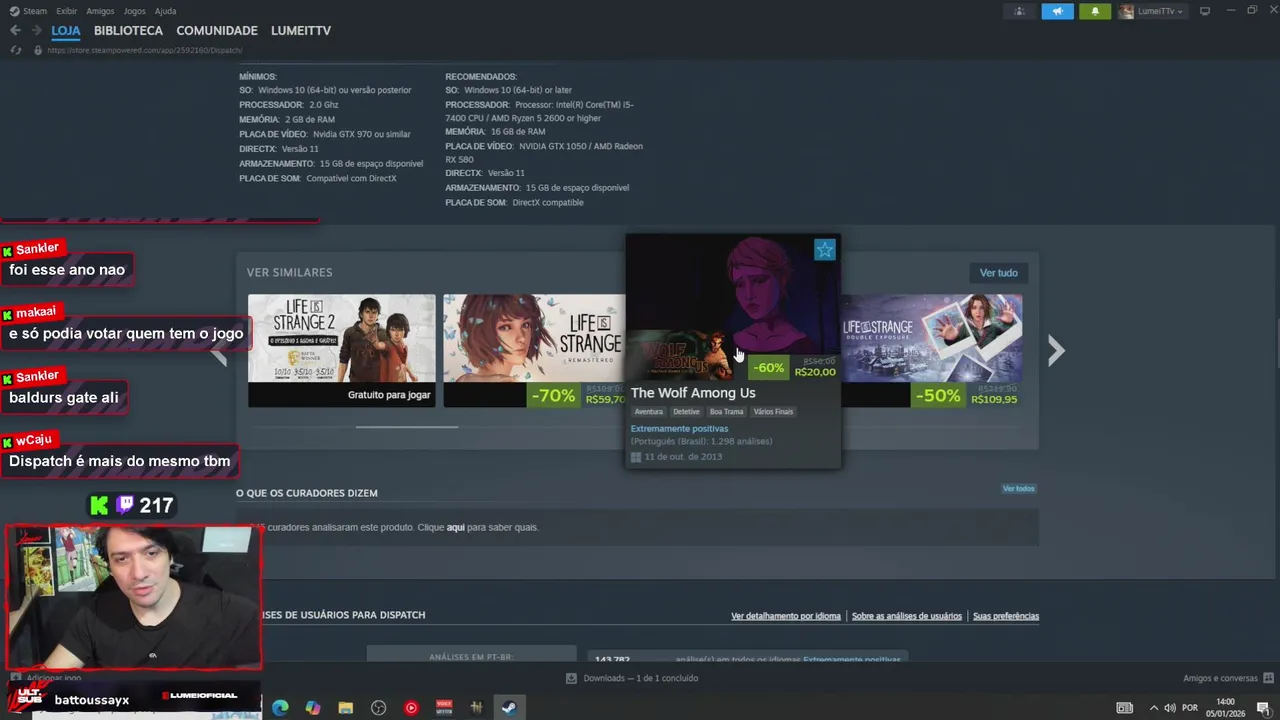Image resolution: width=1280 pixels, height=720 pixels.
Task: Click Gratuito para jogar label
Action: point(389,395)
